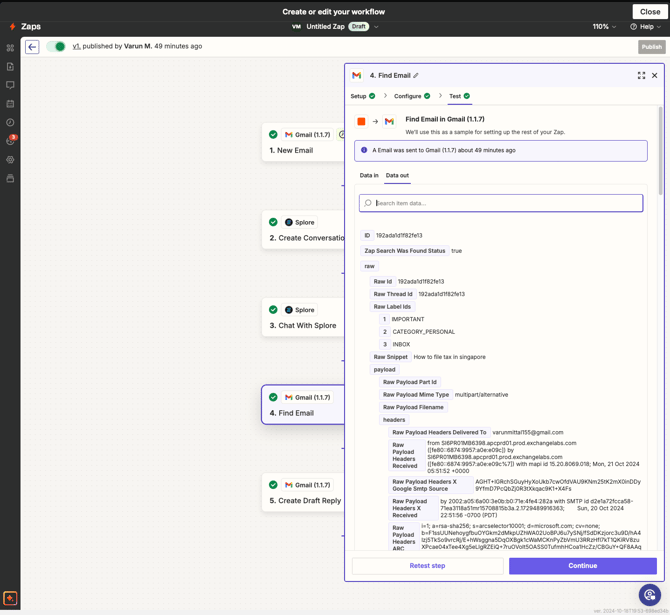
Task: Open the notifications icon with red badge
Action: point(11,140)
